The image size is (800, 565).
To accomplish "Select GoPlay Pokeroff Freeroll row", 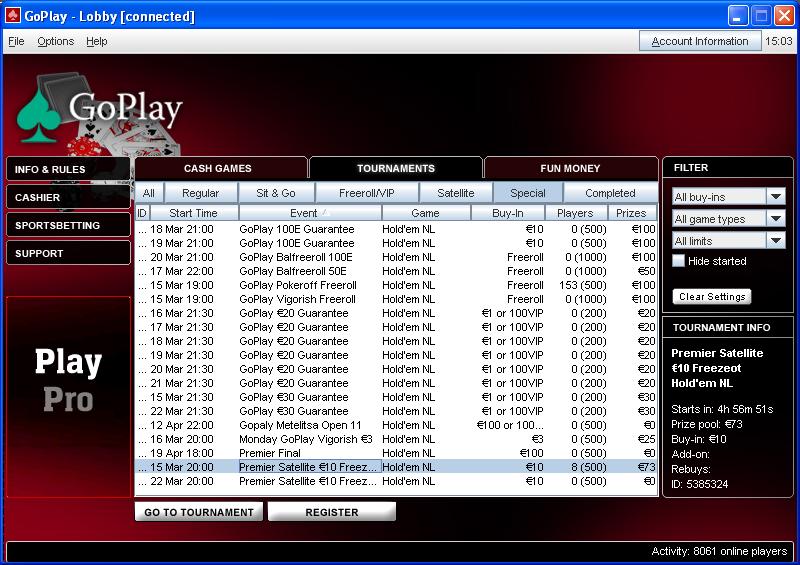I will [x=396, y=285].
